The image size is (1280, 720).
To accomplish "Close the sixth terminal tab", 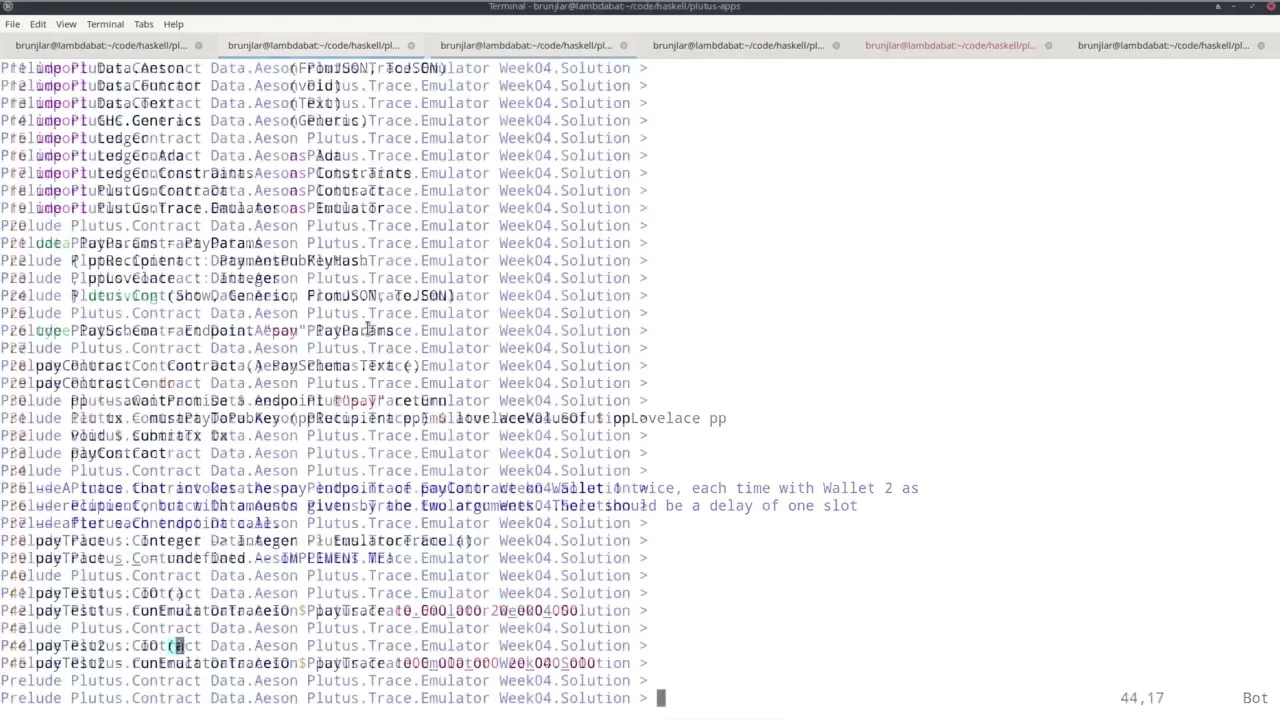I will click(x=1261, y=45).
